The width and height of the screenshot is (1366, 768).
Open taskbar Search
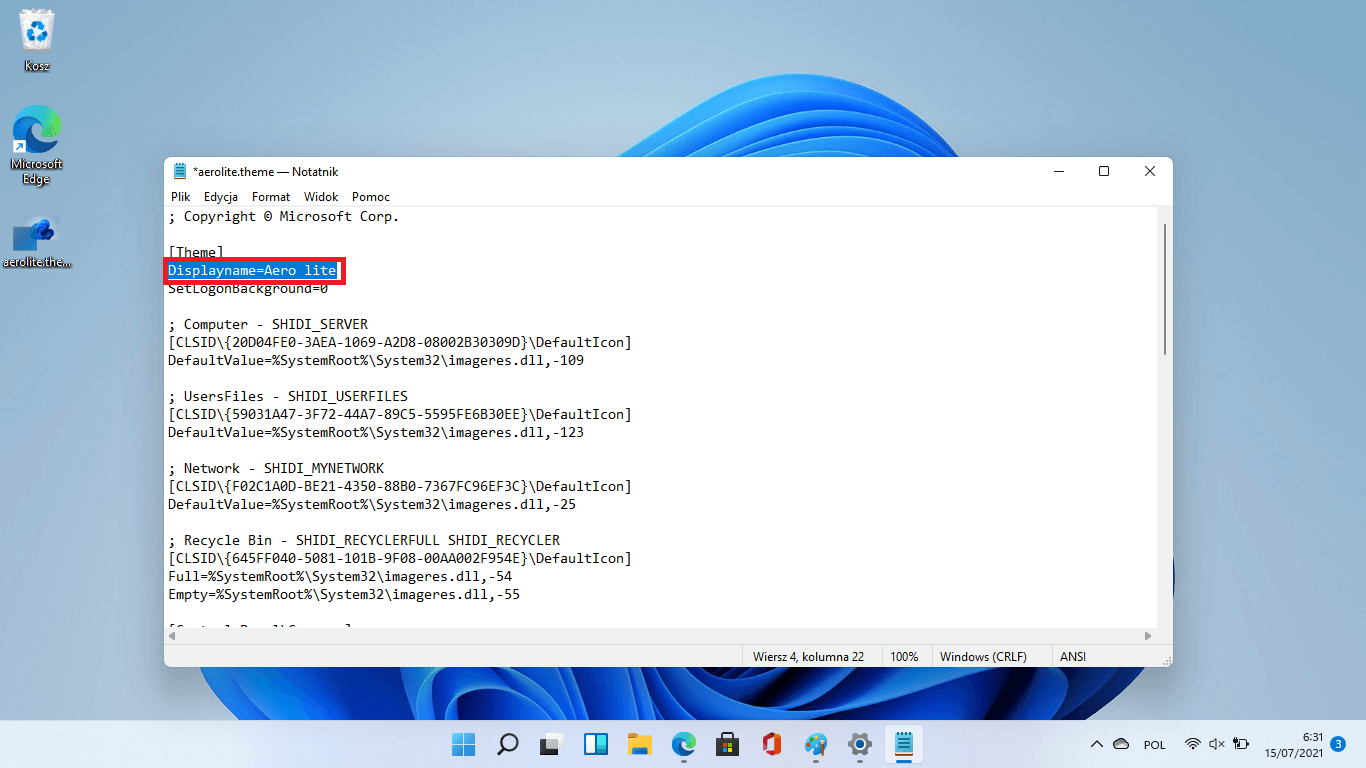(507, 744)
